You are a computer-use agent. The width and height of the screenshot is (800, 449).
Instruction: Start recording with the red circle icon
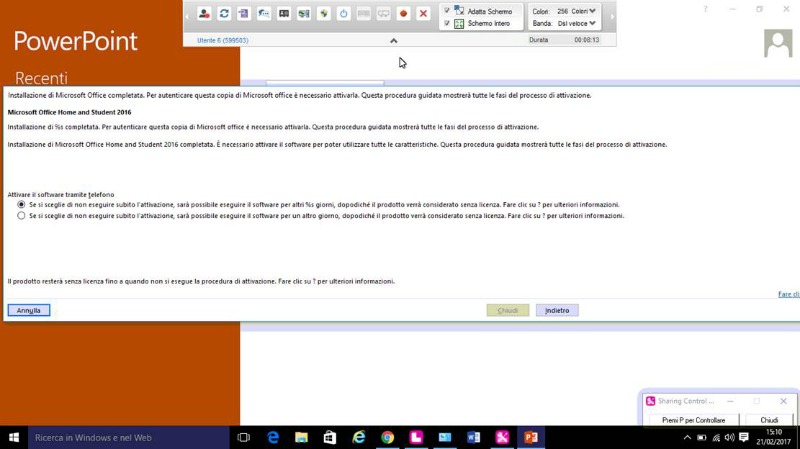click(x=403, y=14)
